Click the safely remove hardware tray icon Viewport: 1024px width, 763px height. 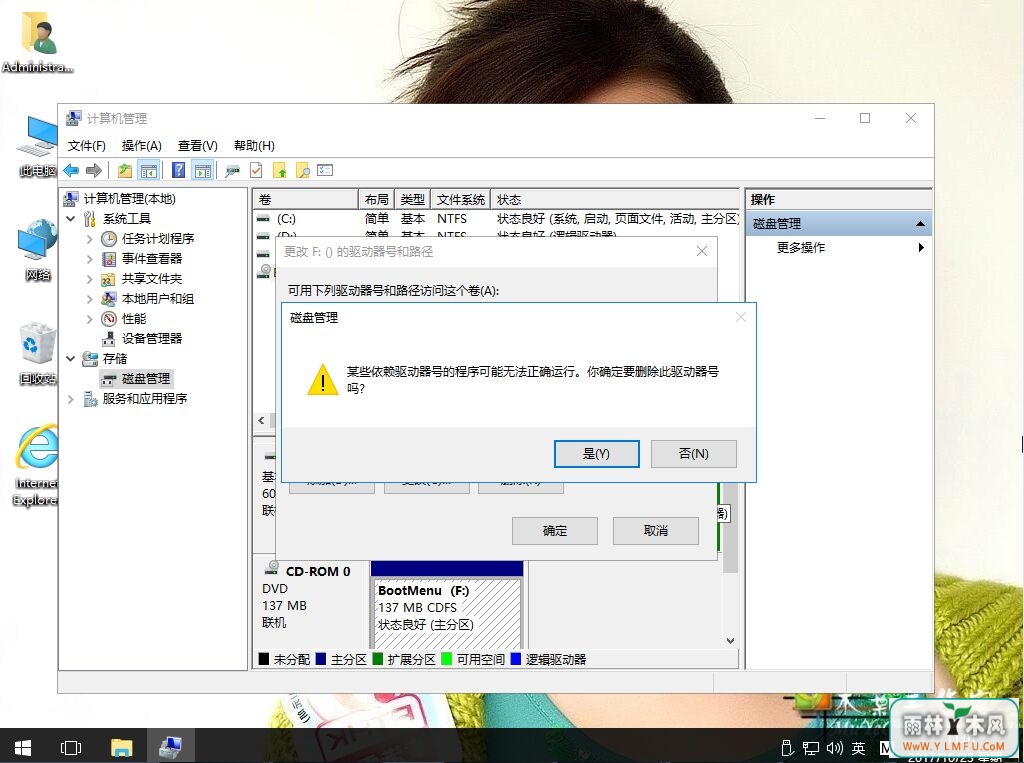coord(788,747)
